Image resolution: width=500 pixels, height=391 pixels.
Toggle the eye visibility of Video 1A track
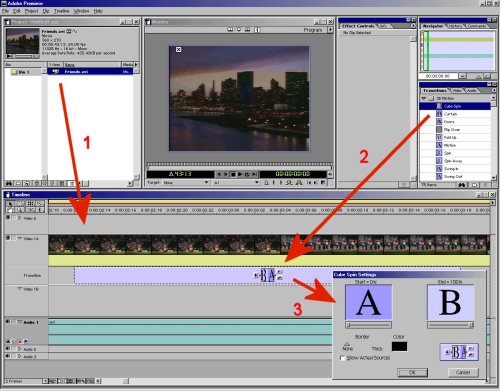8,238
